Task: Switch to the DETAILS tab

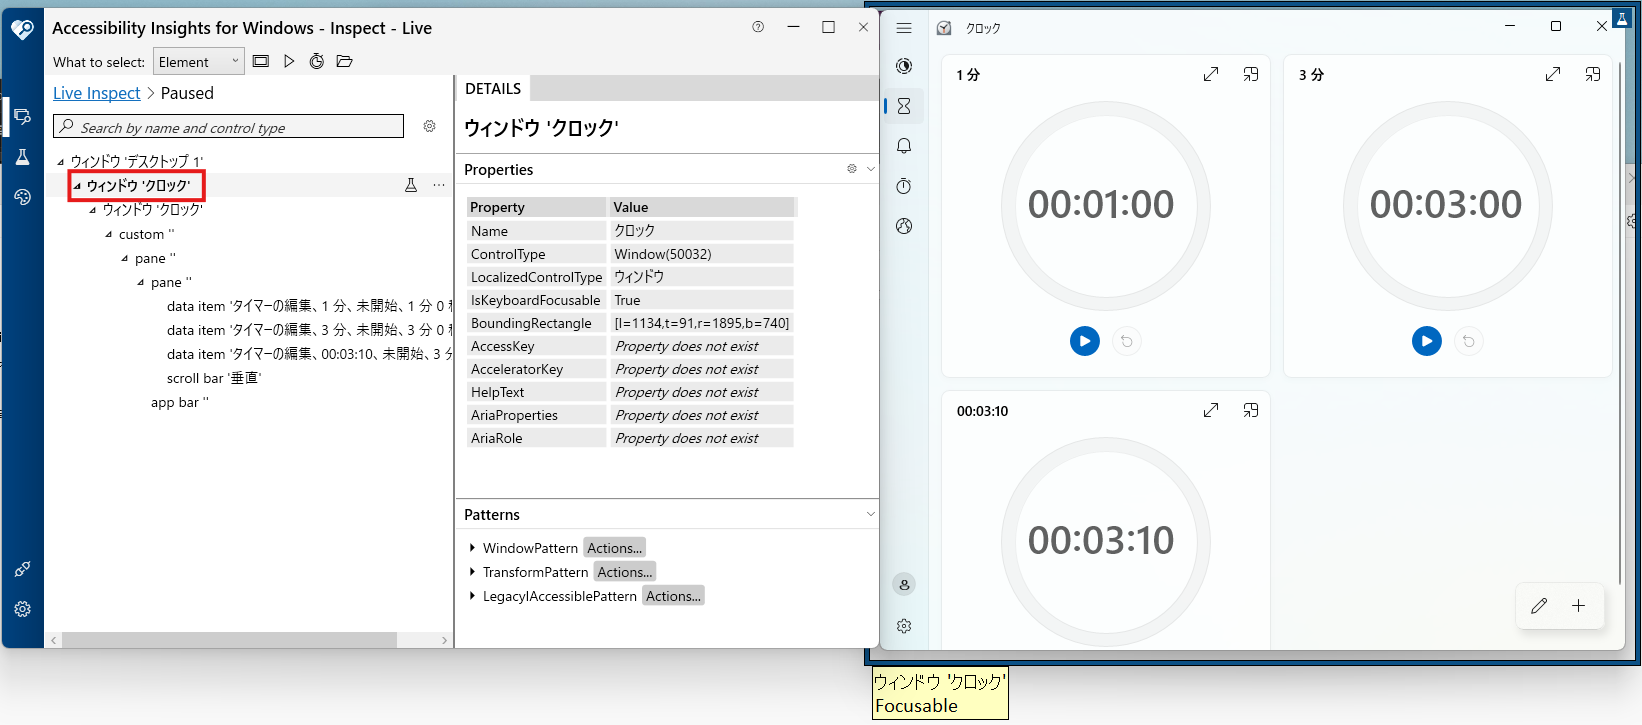Action: click(x=493, y=88)
